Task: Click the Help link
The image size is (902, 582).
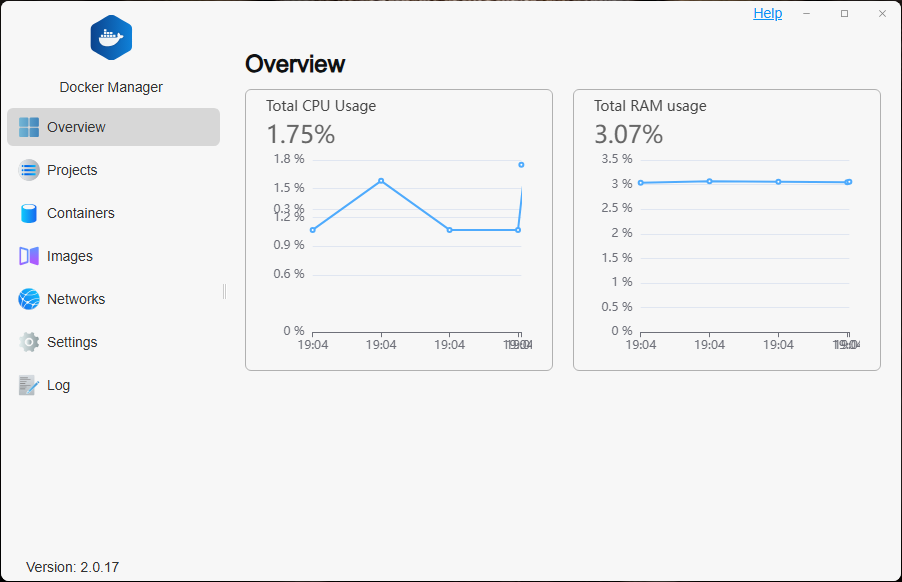Action: click(x=767, y=13)
